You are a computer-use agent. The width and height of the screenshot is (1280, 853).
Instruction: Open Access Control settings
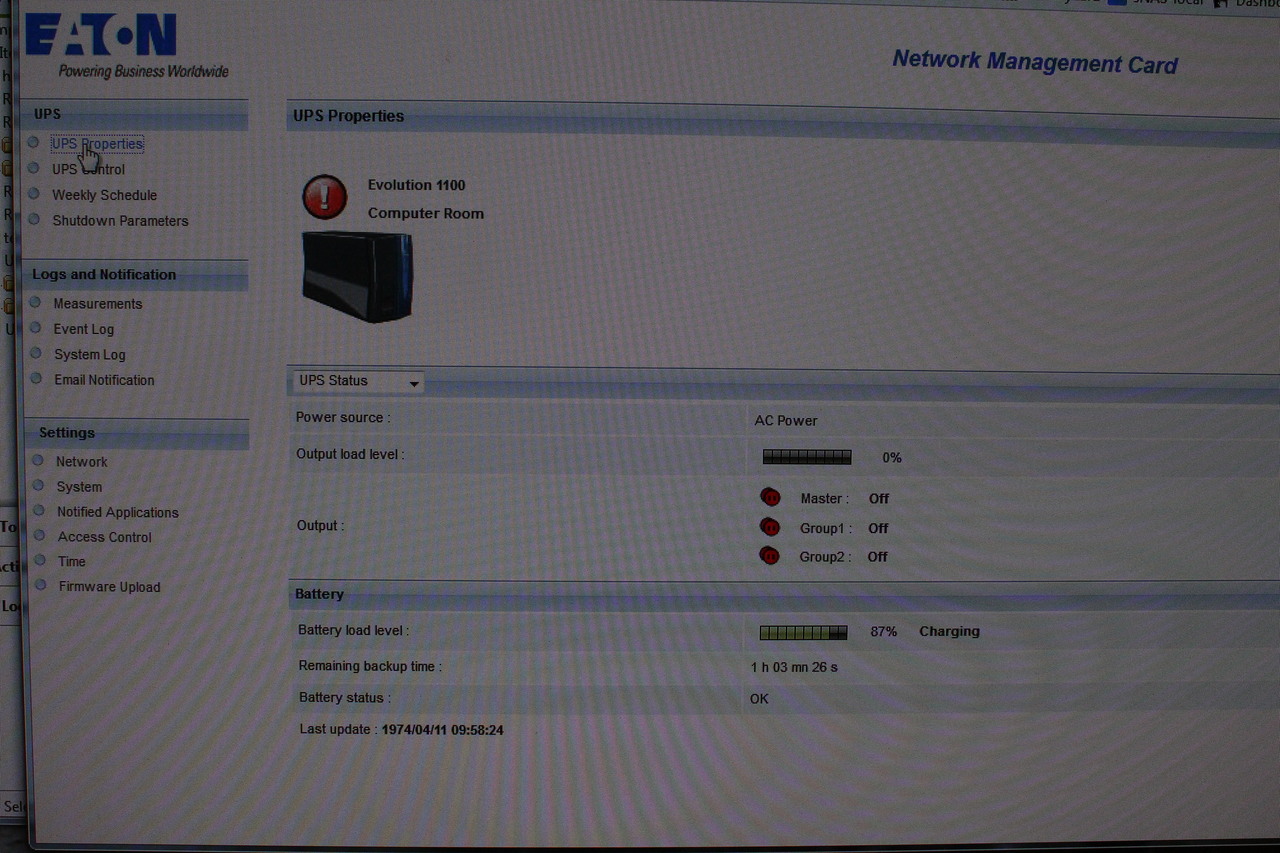104,537
